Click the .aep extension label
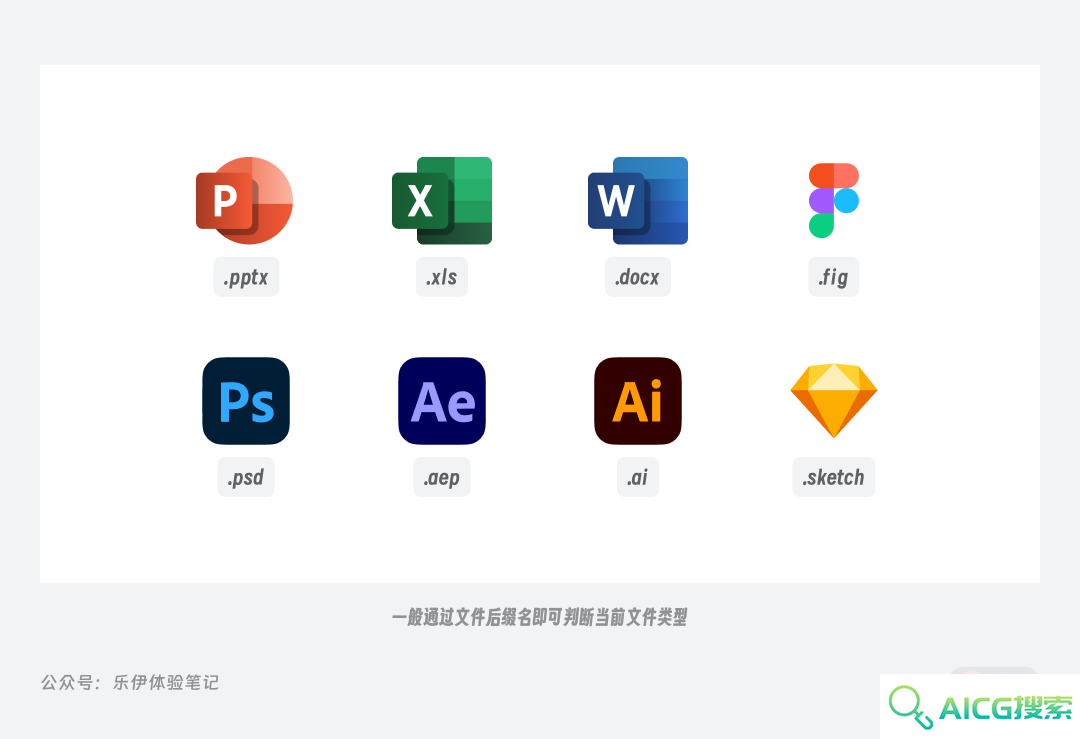Image resolution: width=1080 pixels, height=739 pixels. pos(442,477)
